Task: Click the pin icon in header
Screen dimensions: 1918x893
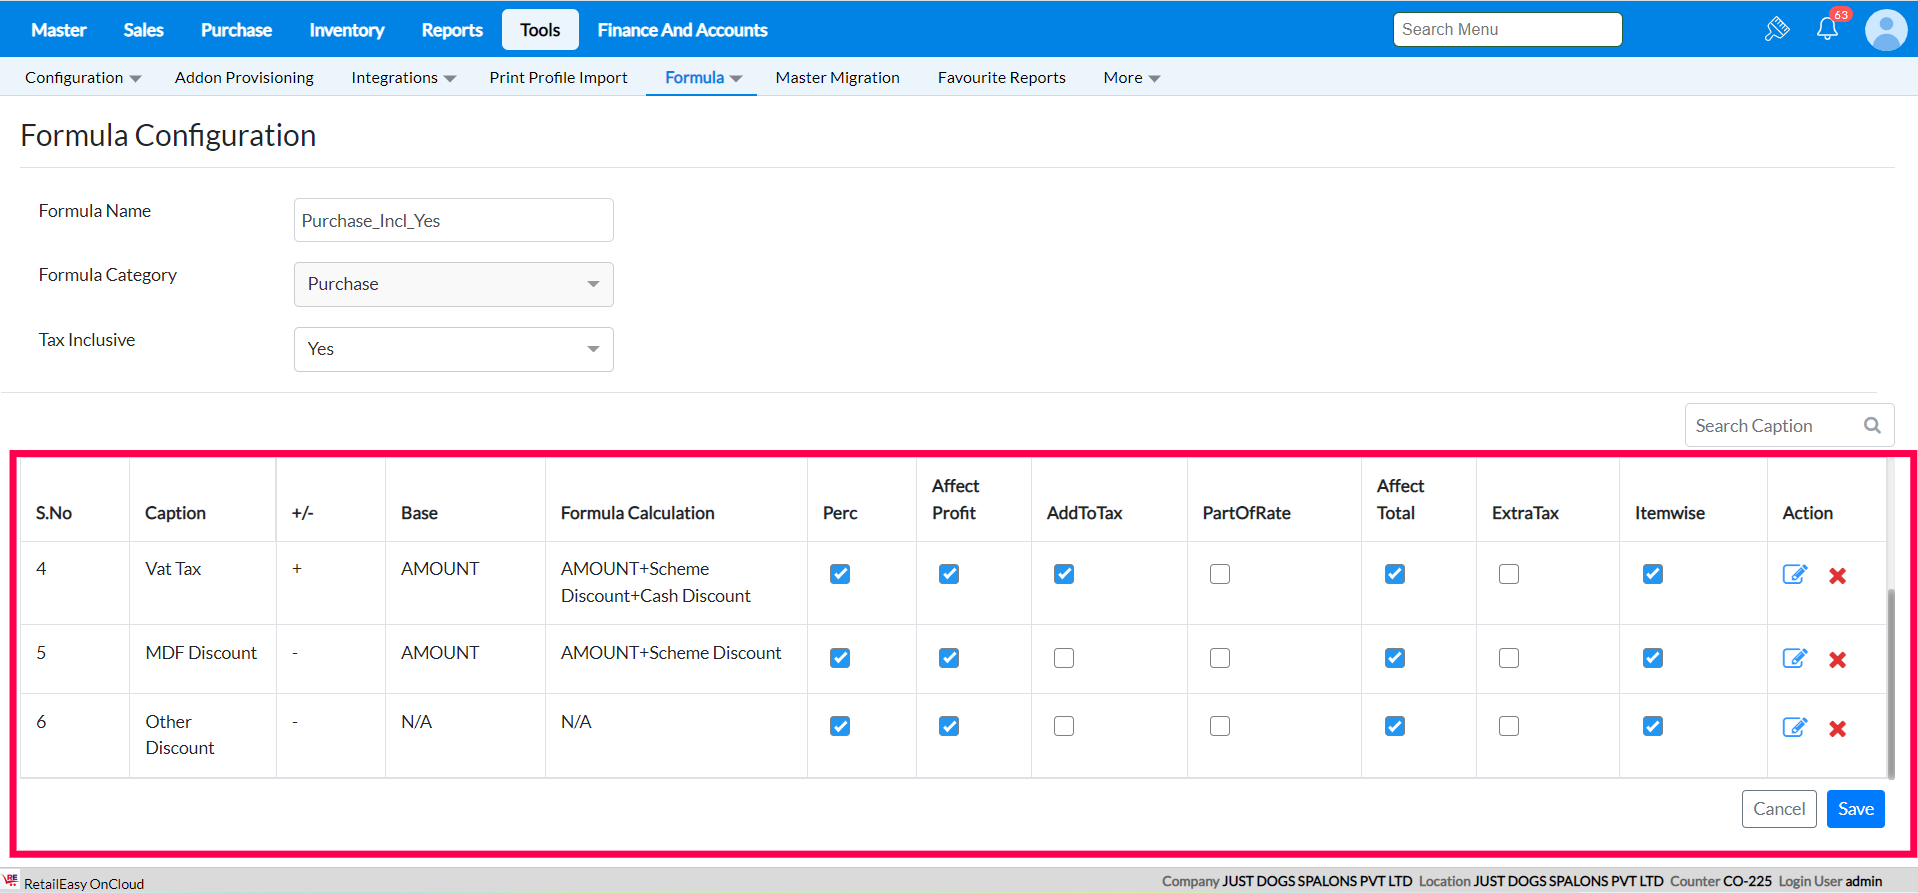Action: pyautogui.click(x=1777, y=29)
